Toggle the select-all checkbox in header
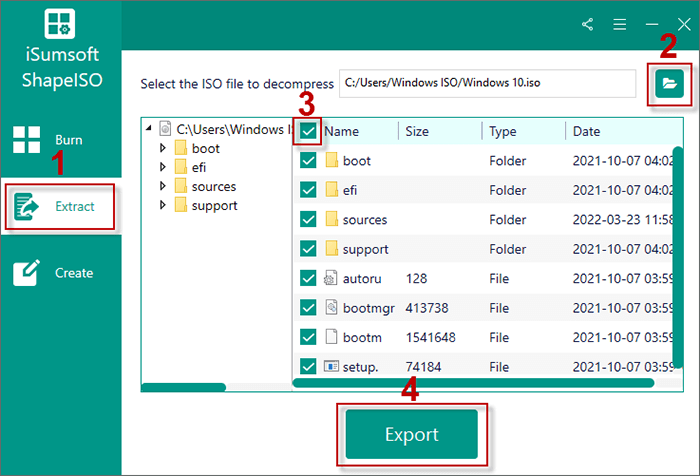The width and height of the screenshot is (700, 476). 309,131
